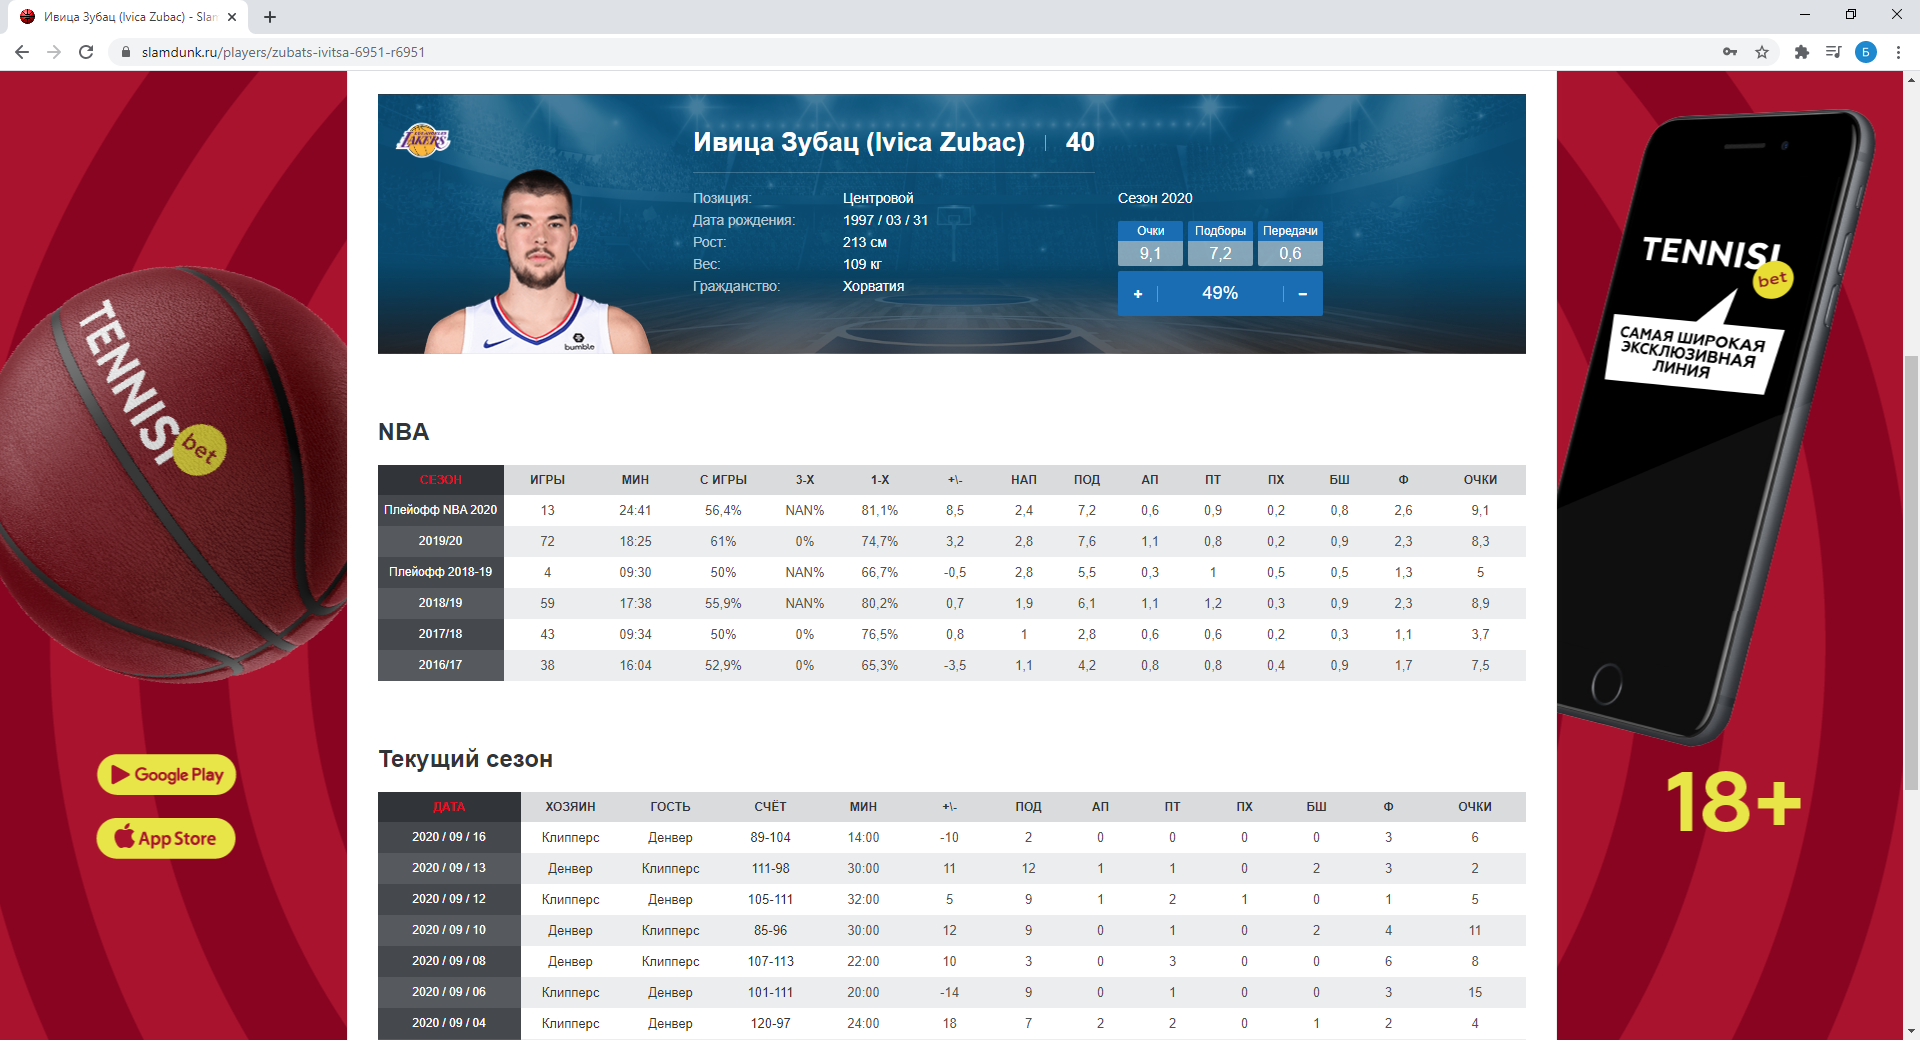This screenshot has height=1040, width=1920.
Task: Click the Передачи stat box 0,6
Action: click(x=1290, y=244)
